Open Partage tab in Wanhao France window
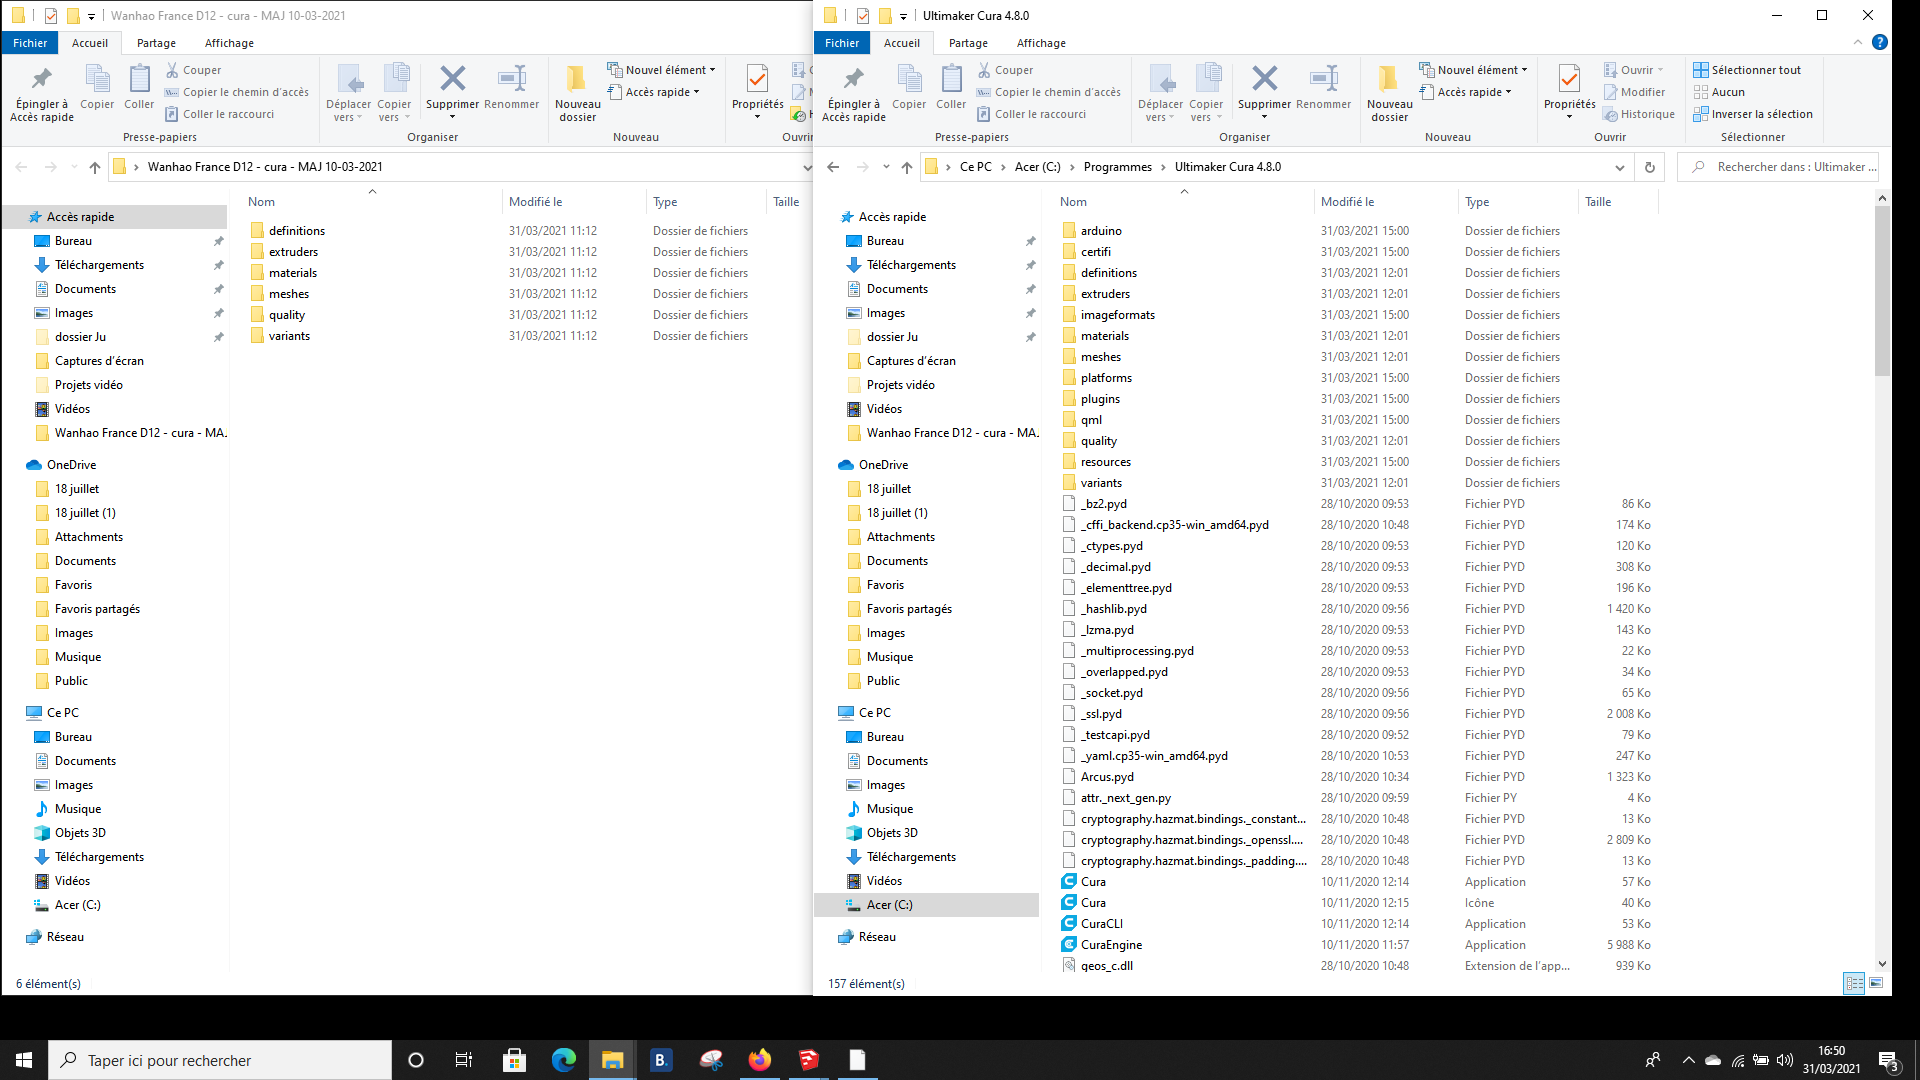The width and height of the screenshot is (1920, 1080). coord(156,43)
